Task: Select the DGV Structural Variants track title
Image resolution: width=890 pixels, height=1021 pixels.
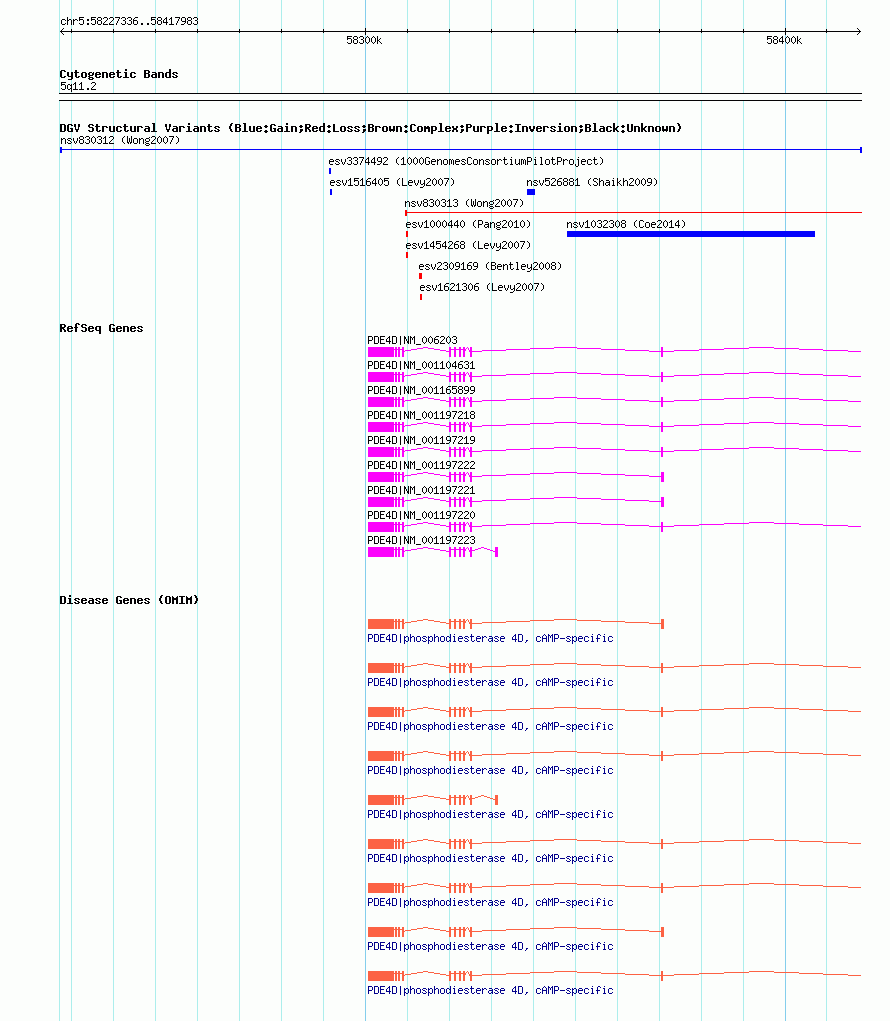Action: pyautogui.click(x=370, y=128)
